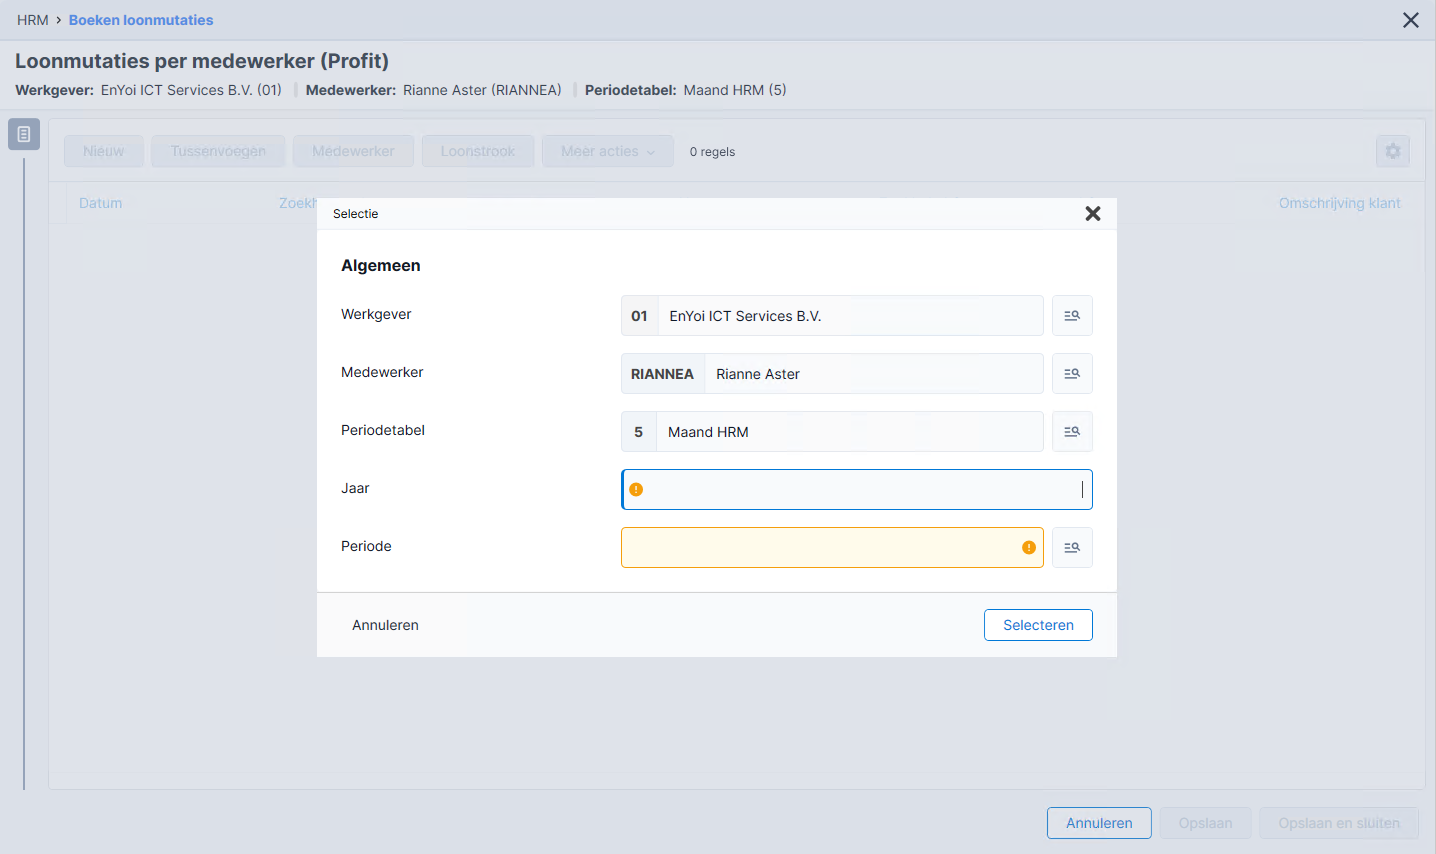Select the Tussenvoegen toolbar button
This screenshot has height=854, width=1436.
coord(218,152)
